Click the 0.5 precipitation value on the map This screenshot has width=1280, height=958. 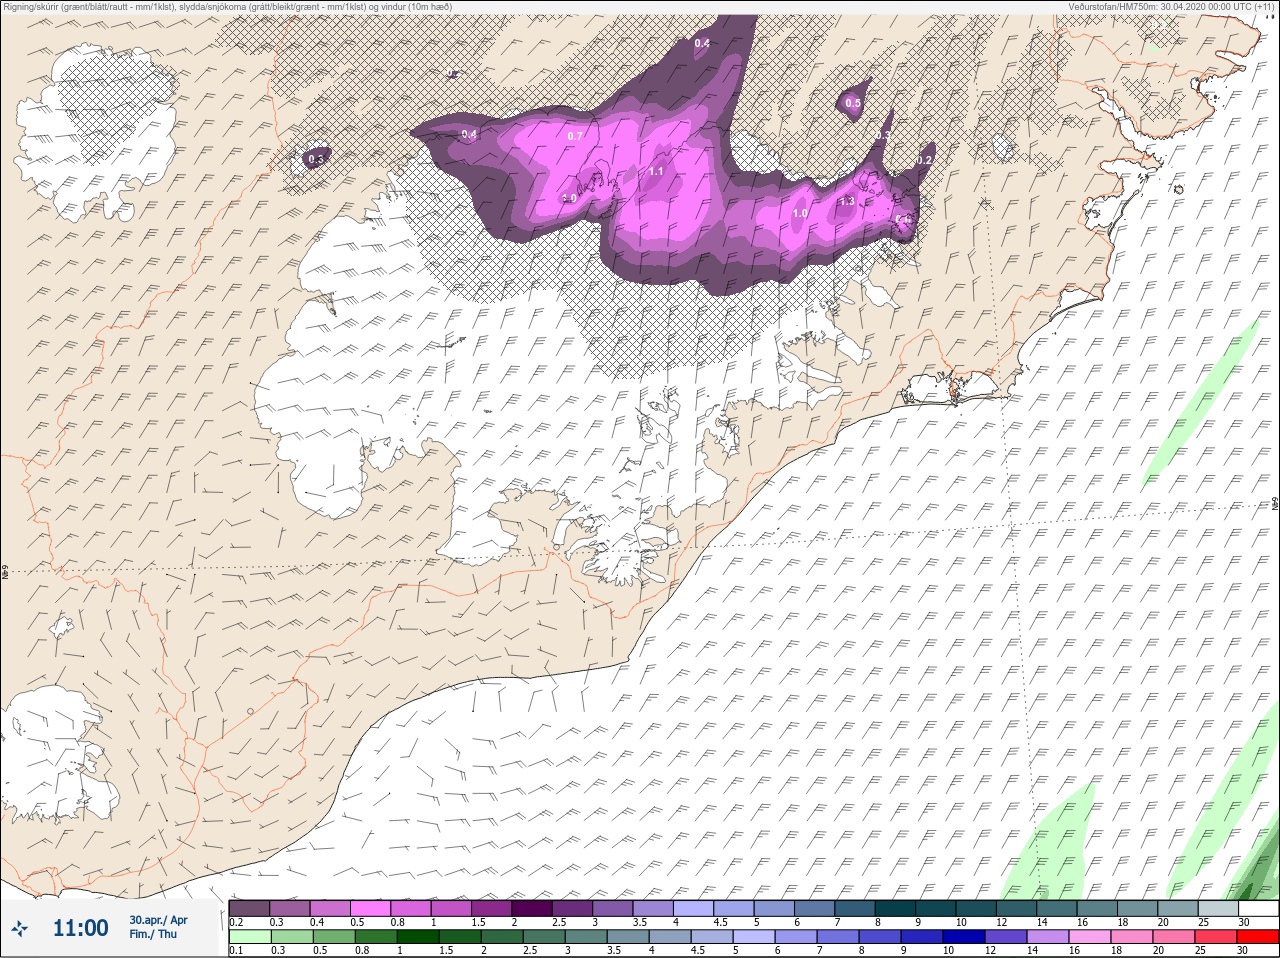[x=853, y=103]
